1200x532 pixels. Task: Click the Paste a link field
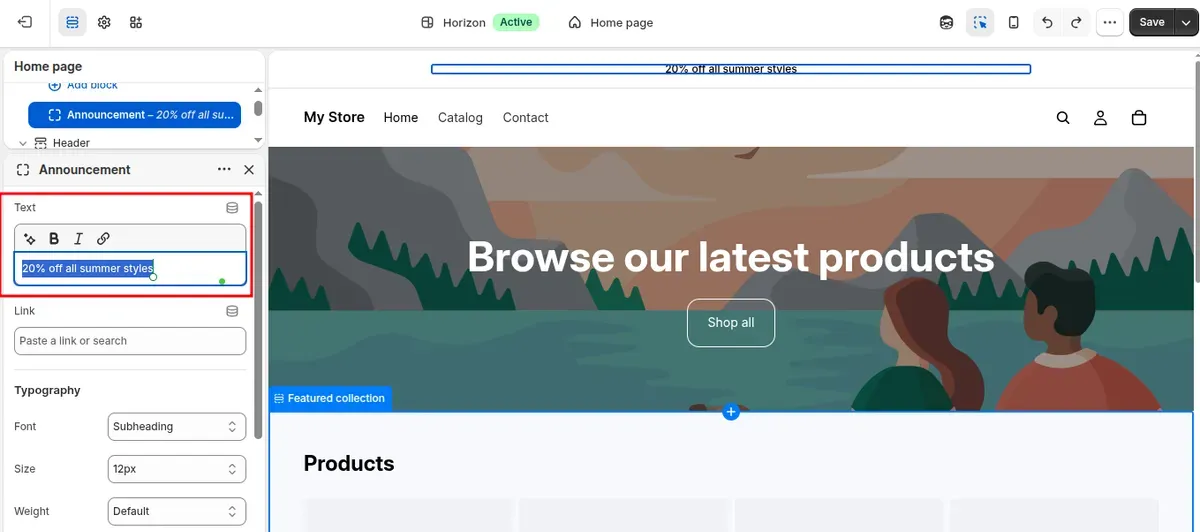coord(130,341)
